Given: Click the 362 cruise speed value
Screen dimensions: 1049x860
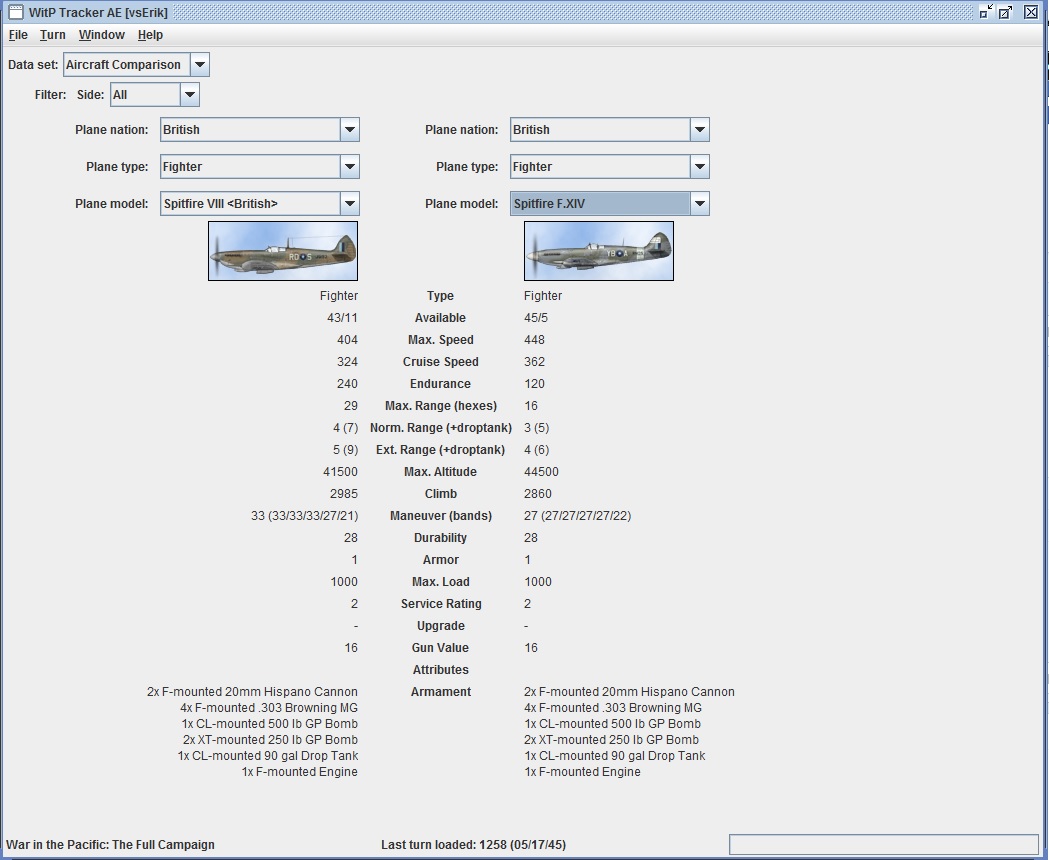Looking at the screenshot, I should click(x=535, y=362).
